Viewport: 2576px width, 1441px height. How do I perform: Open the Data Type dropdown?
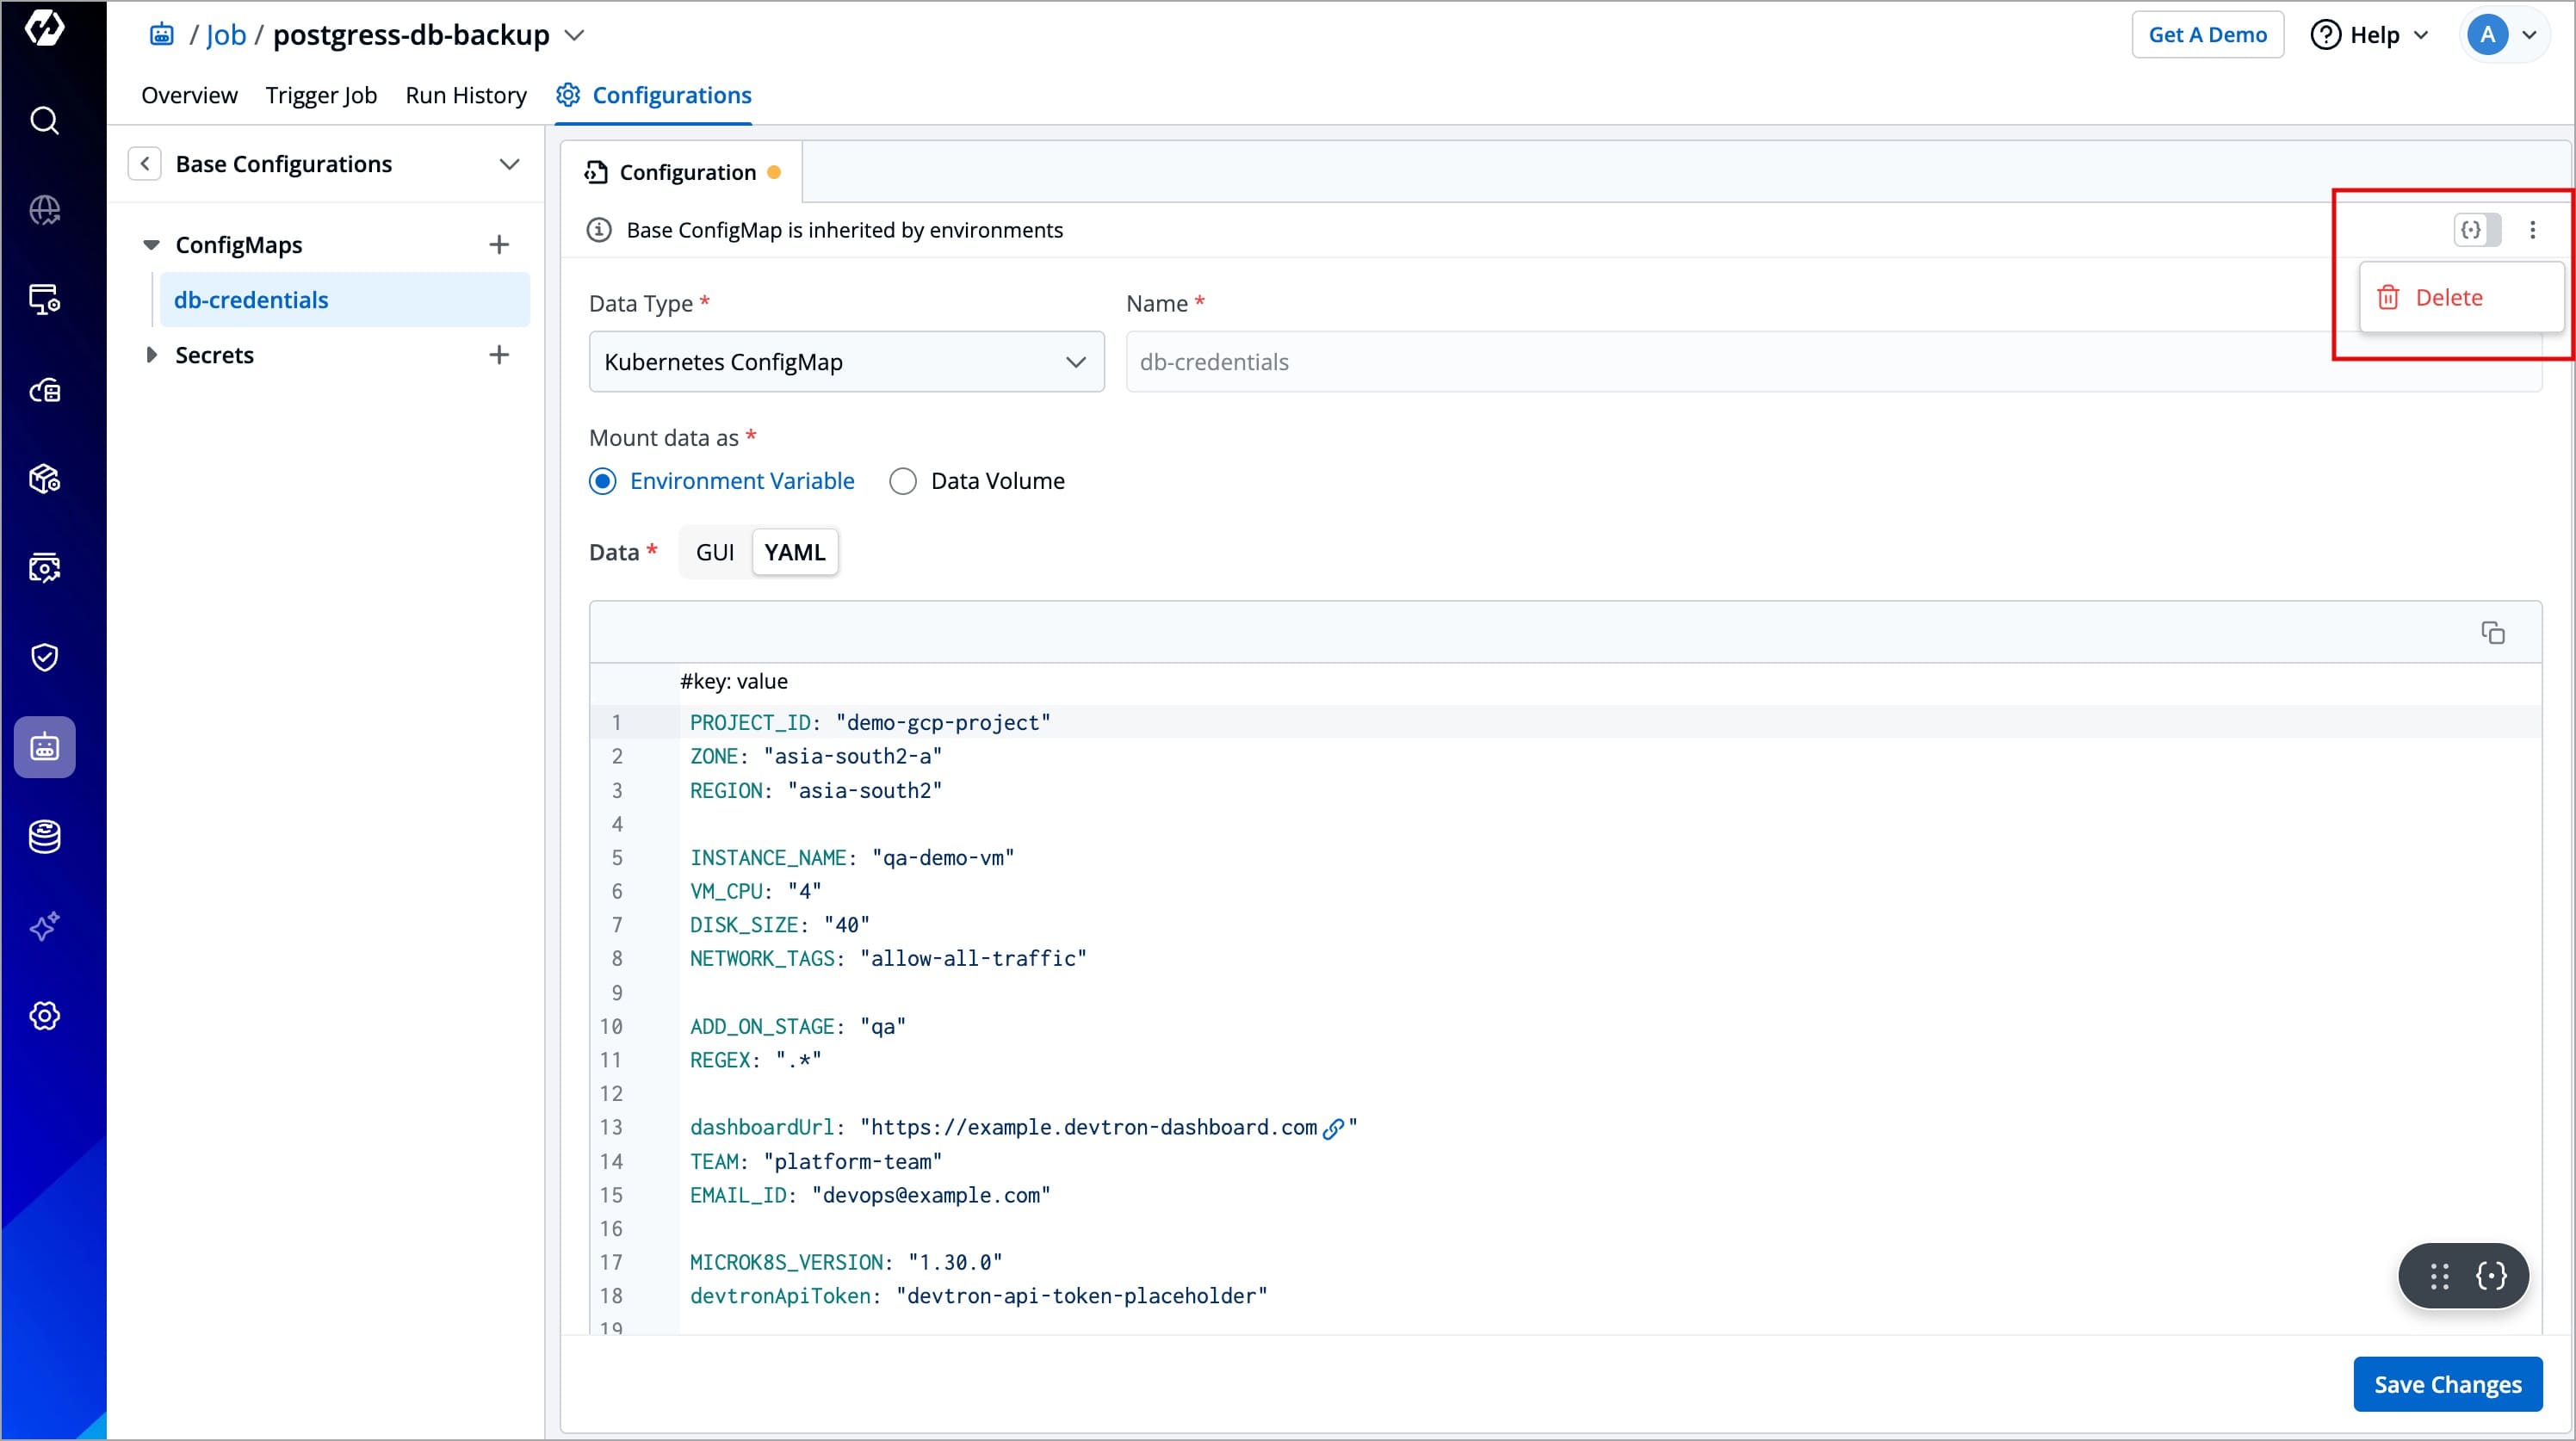pos(846,362)
